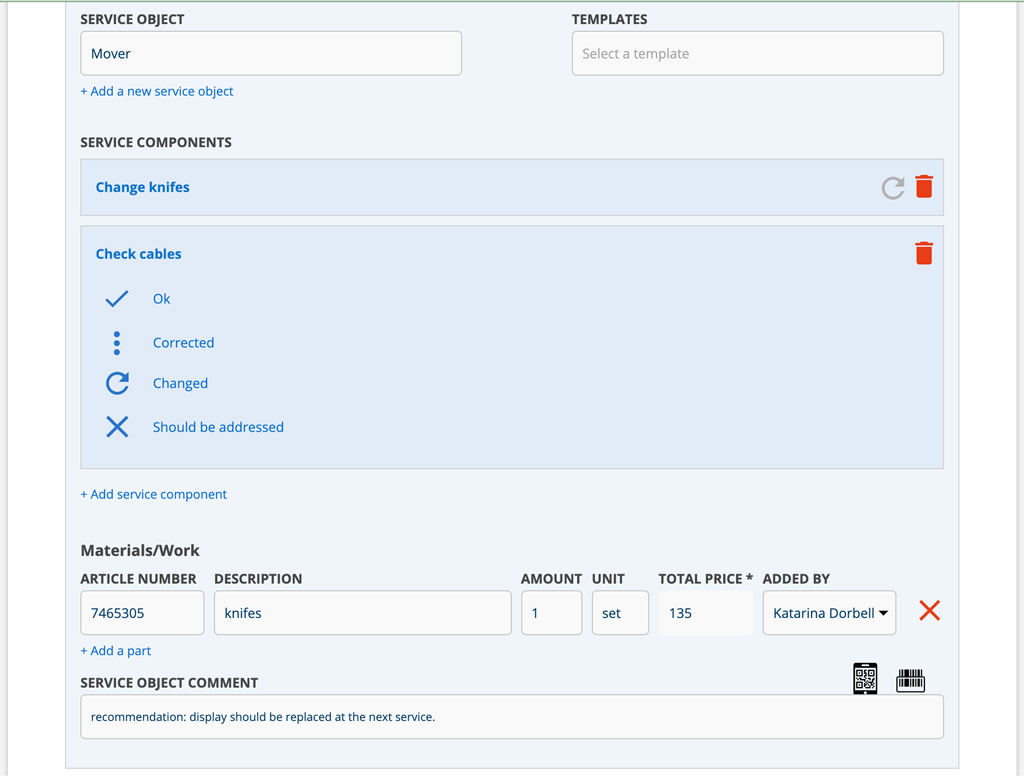
Task: Click the UNIT column label
Action: 608,579
